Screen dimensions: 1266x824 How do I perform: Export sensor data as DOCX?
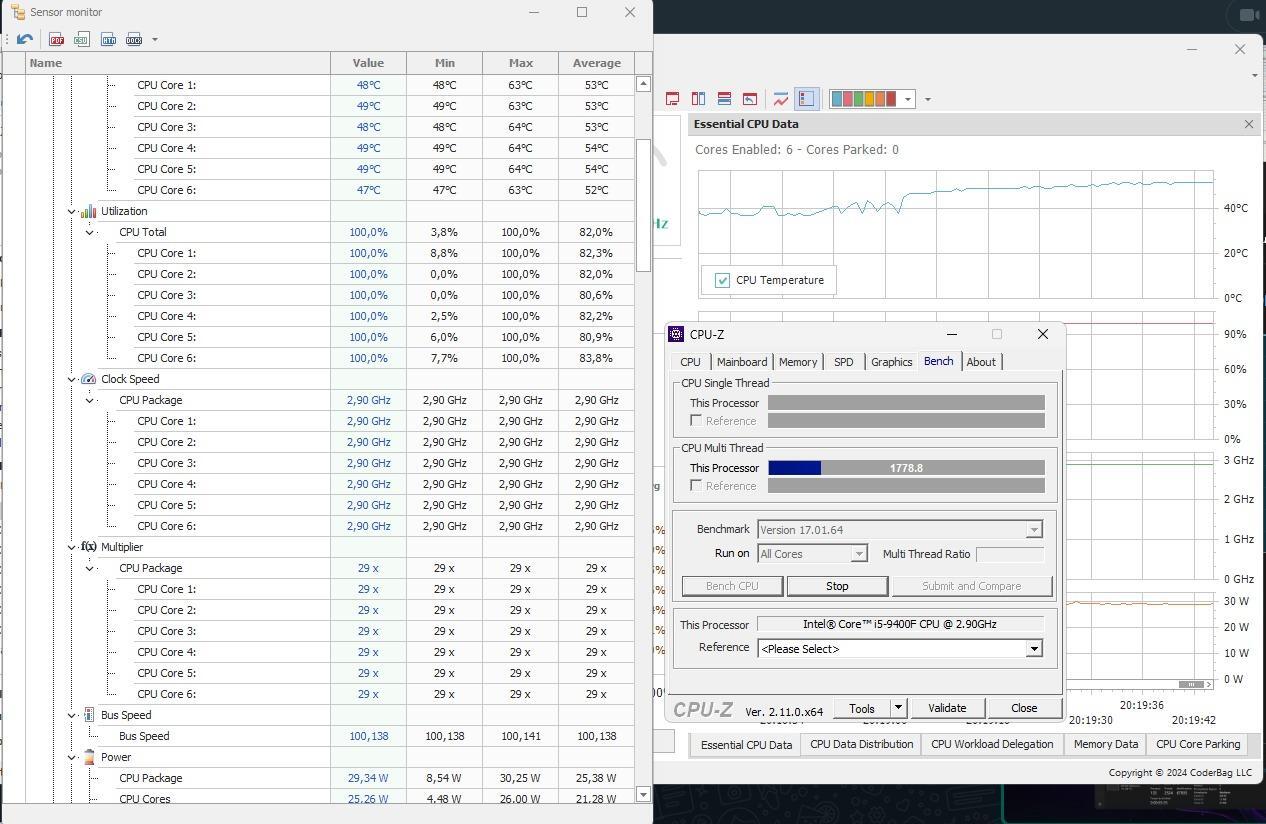pos(134,39)
